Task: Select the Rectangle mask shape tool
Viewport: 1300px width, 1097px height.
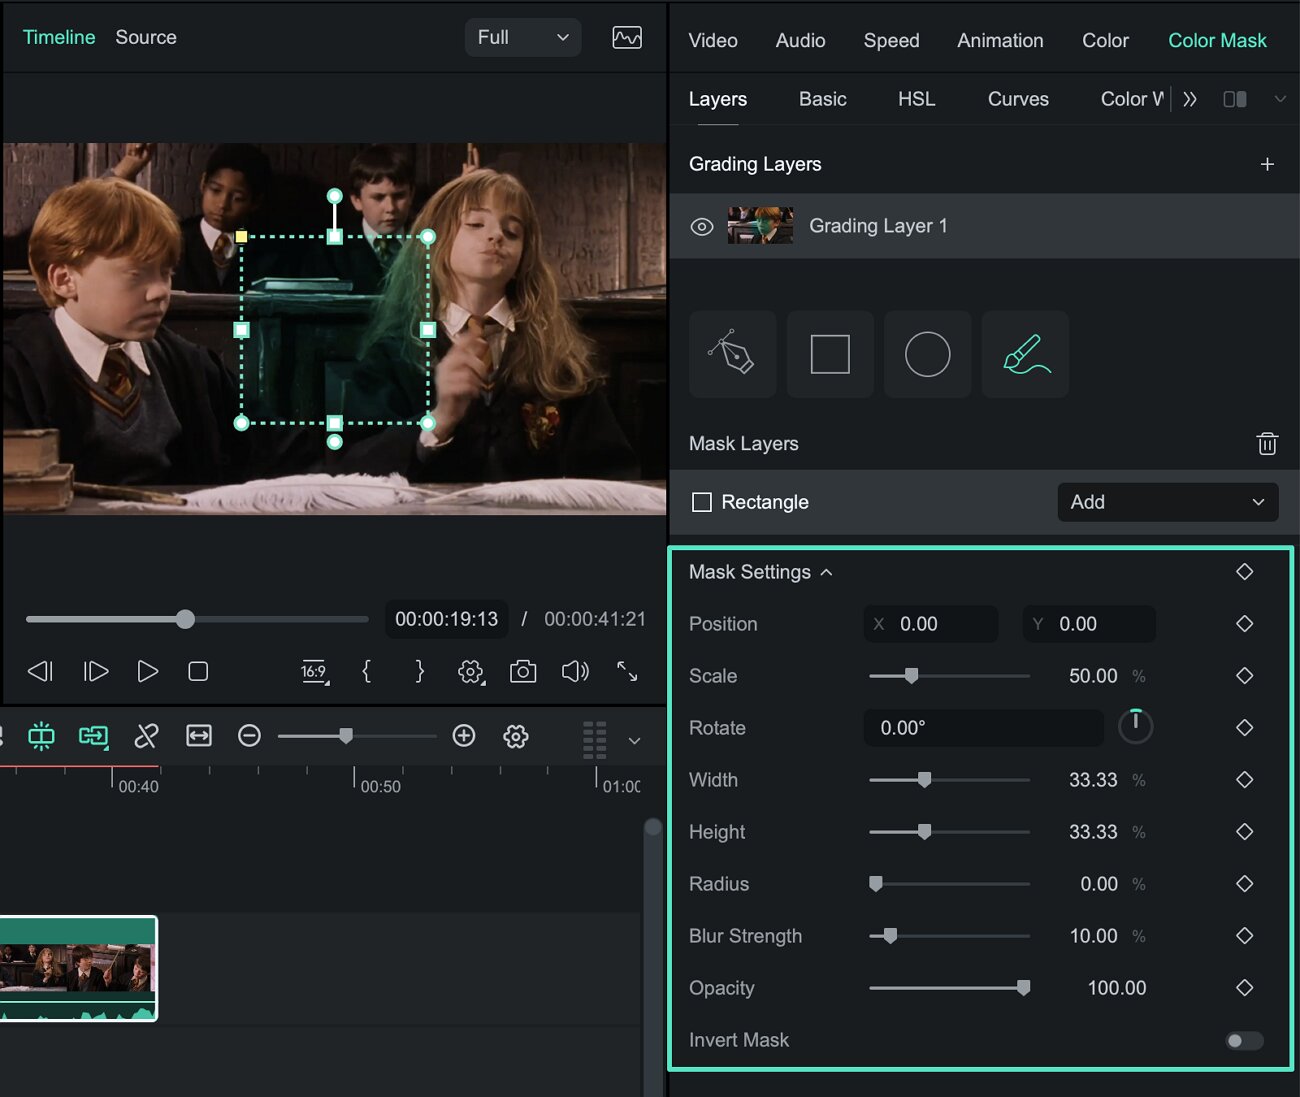Action: (830, 354)
